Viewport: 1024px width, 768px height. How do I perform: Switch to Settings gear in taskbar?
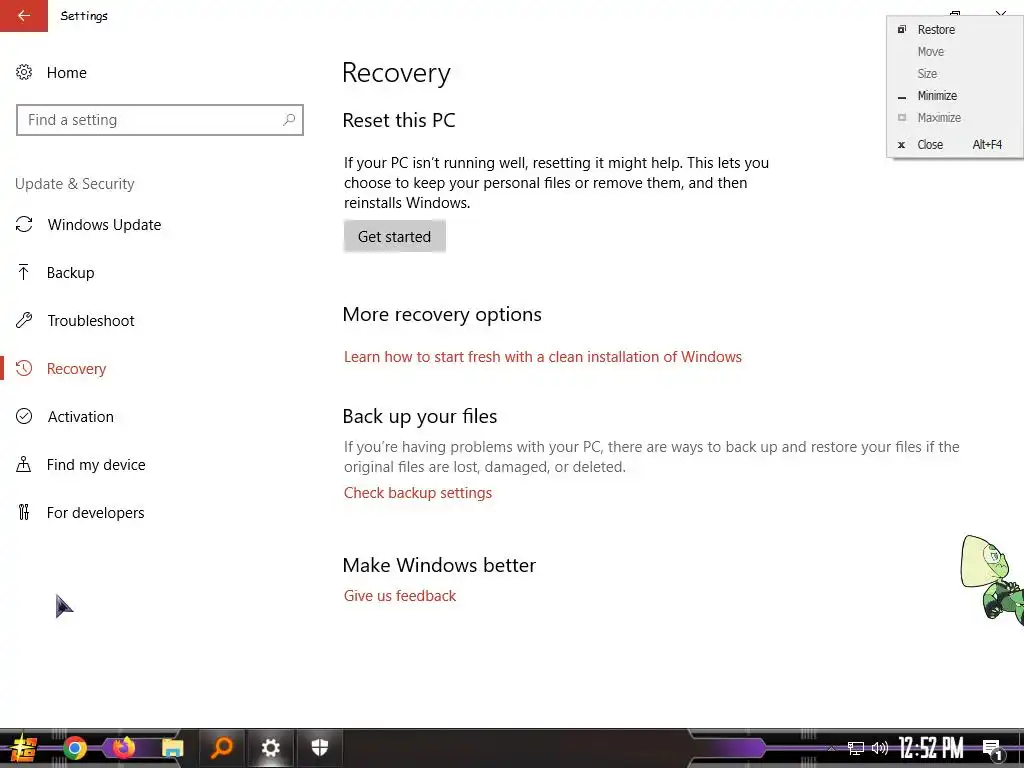pos(270,748)
